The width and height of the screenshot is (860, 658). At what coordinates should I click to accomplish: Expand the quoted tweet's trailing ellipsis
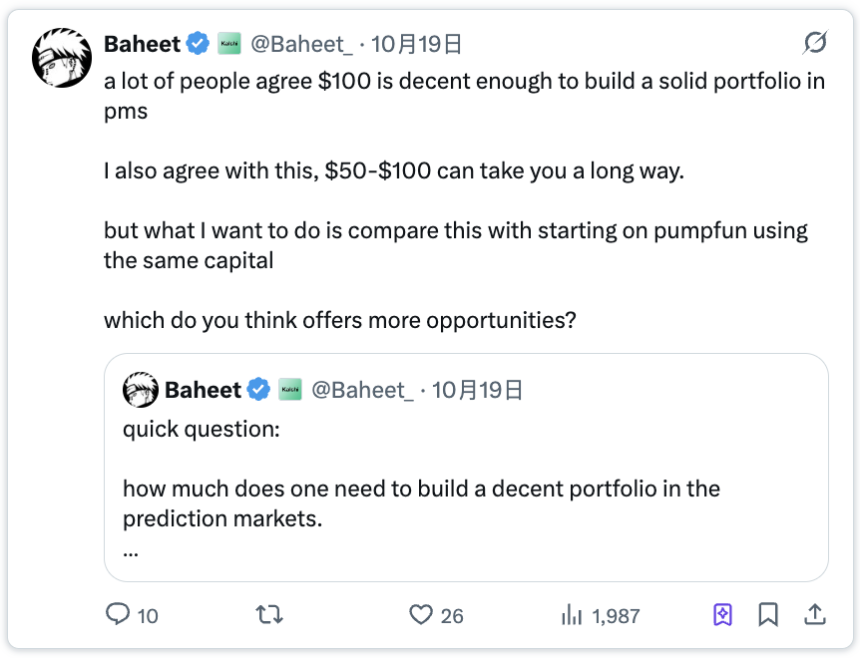(x=131, y=551)
